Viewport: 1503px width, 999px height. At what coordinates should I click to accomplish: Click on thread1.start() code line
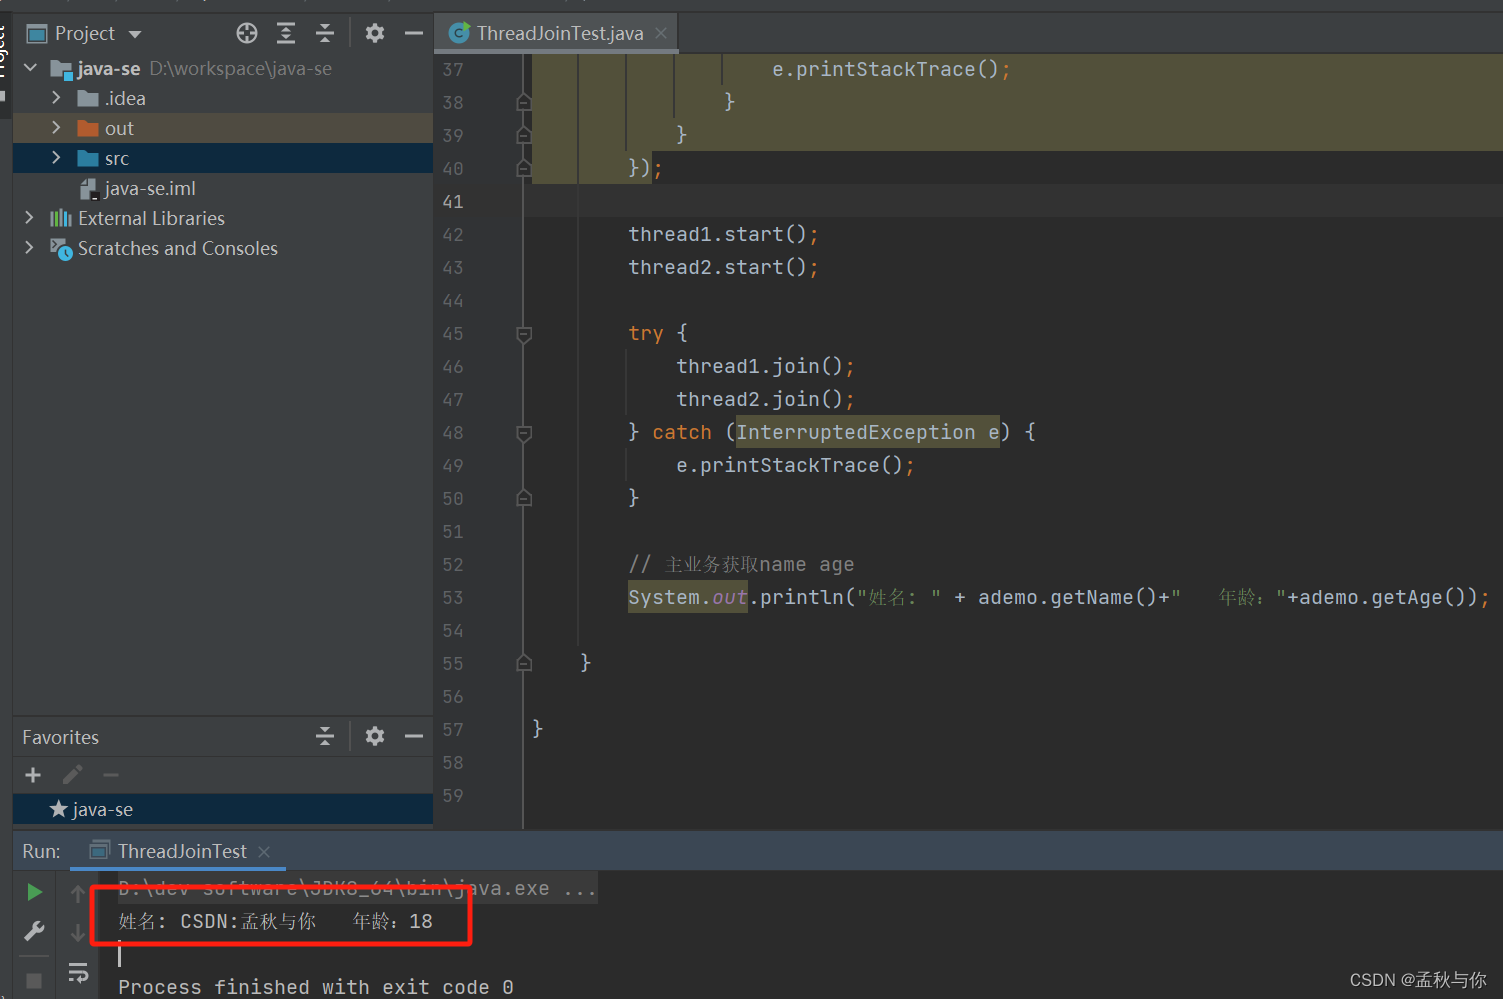coord(723,234)
